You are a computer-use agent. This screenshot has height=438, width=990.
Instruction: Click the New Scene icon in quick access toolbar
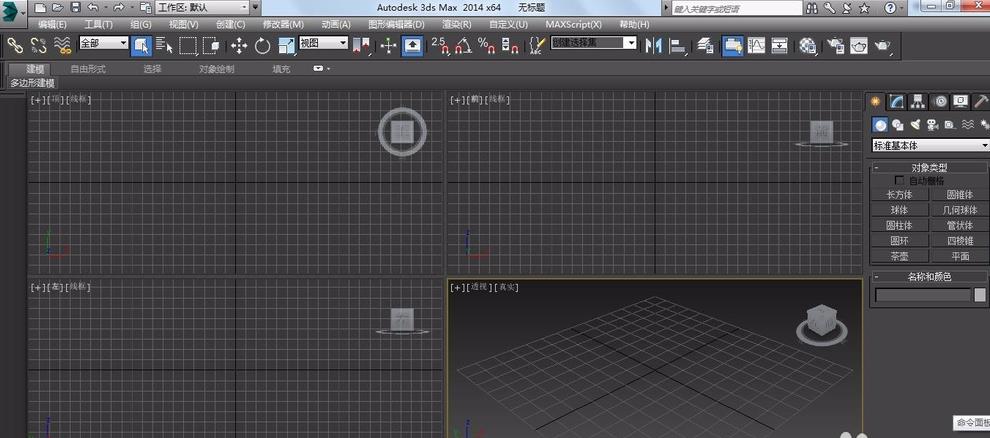click(40, 8)
